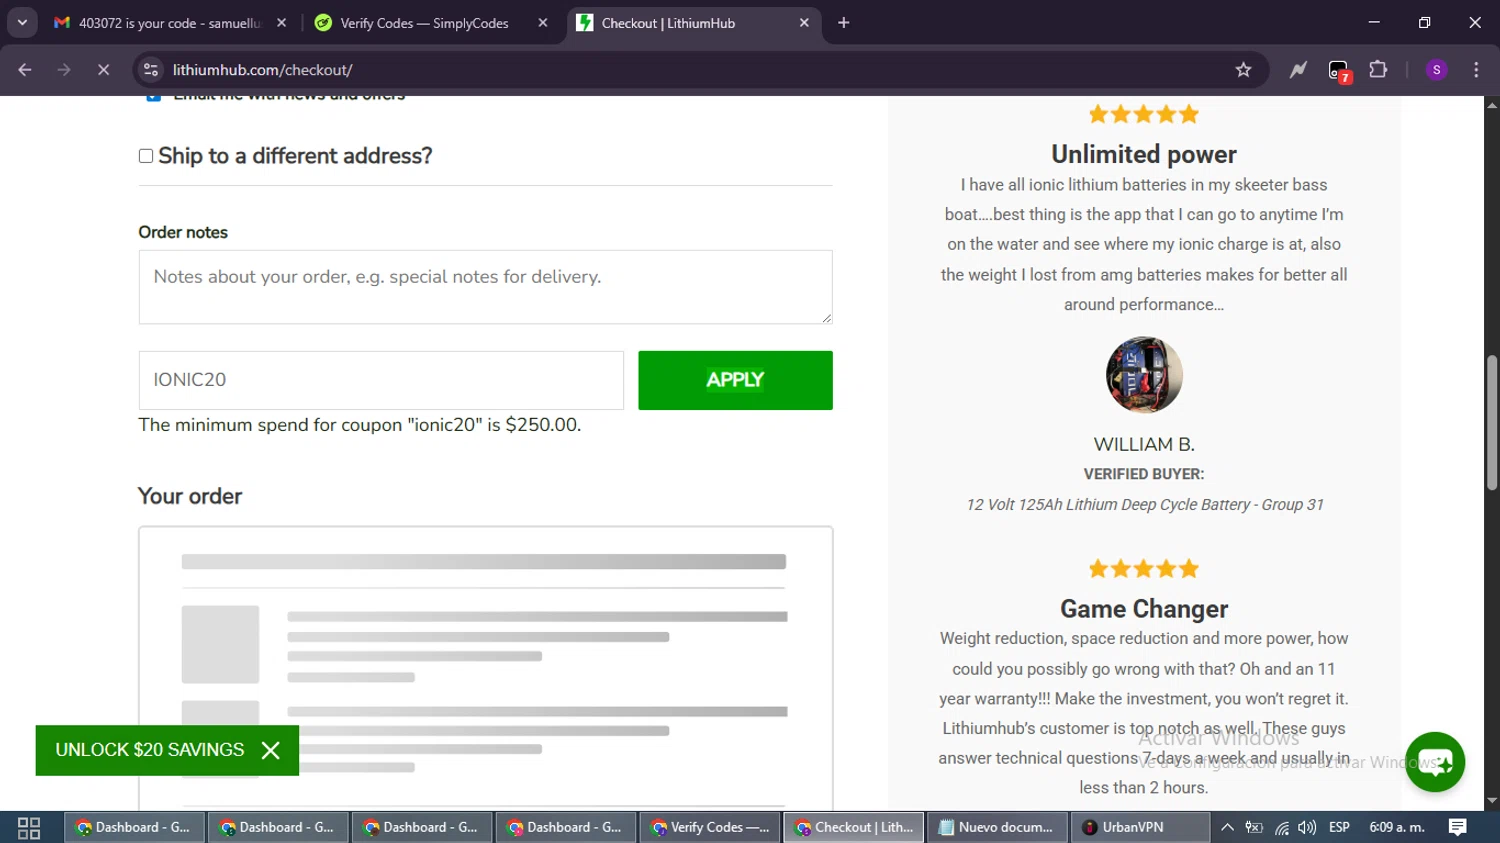Screen dimensions: 1500x843
Task: Click the battery status tray icon
Action: coord(1254,828)
